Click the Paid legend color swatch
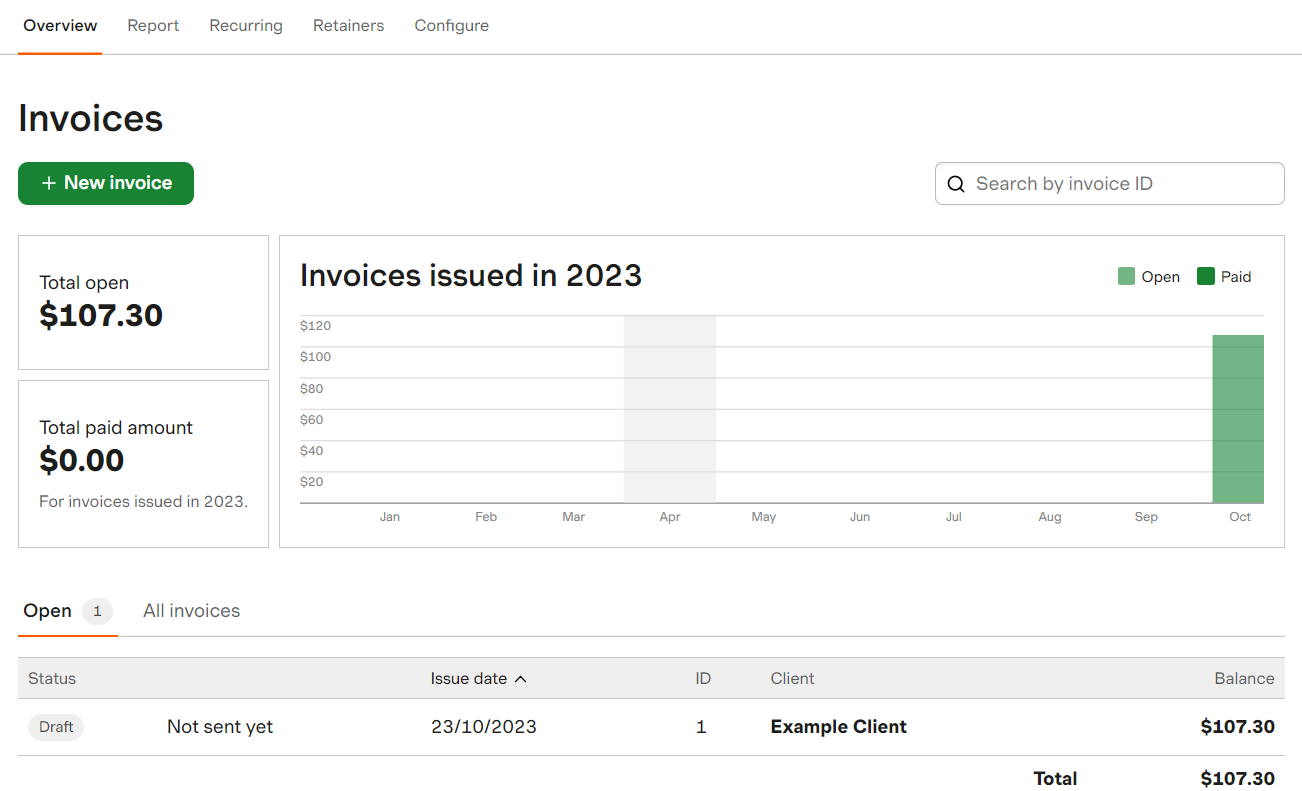The height and width of the screenshot is (791, 1302). 1205,277
